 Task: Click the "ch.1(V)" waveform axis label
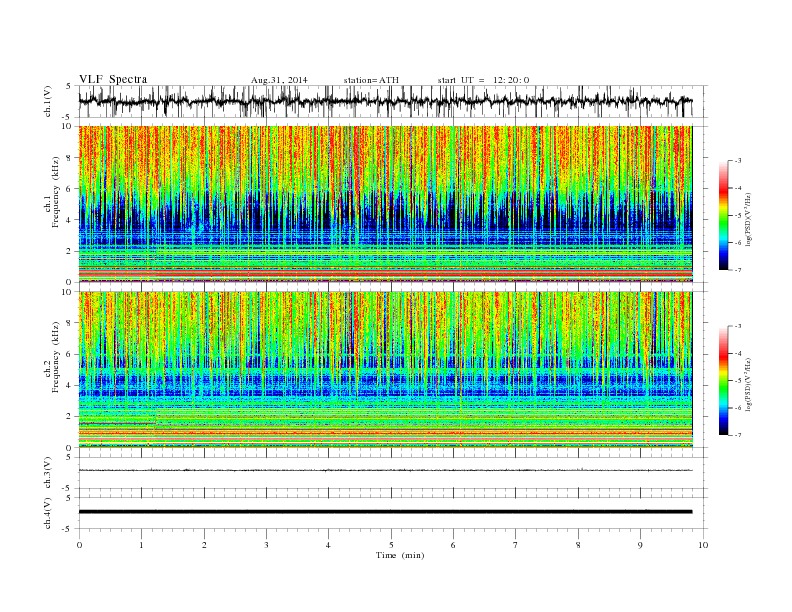coord(48,101)
